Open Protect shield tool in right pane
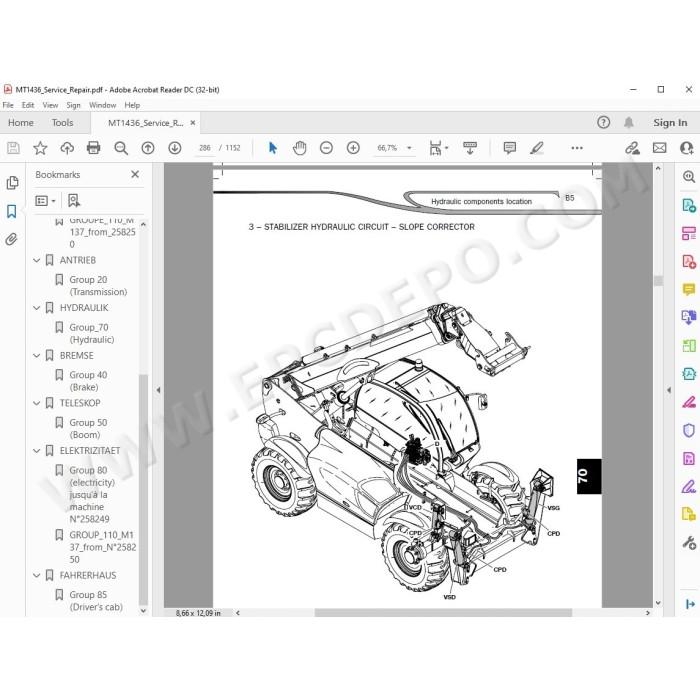This screenshot has width=700, height=700. (x=688, y=430)
